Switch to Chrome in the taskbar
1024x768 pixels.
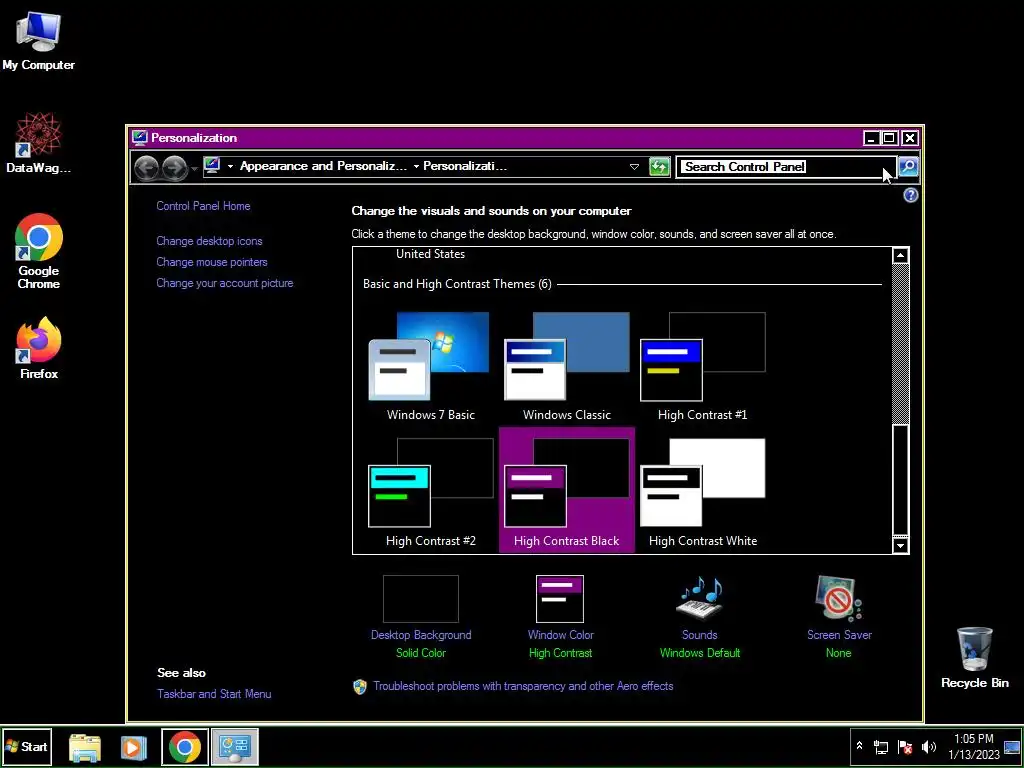(x=185, y=747)
